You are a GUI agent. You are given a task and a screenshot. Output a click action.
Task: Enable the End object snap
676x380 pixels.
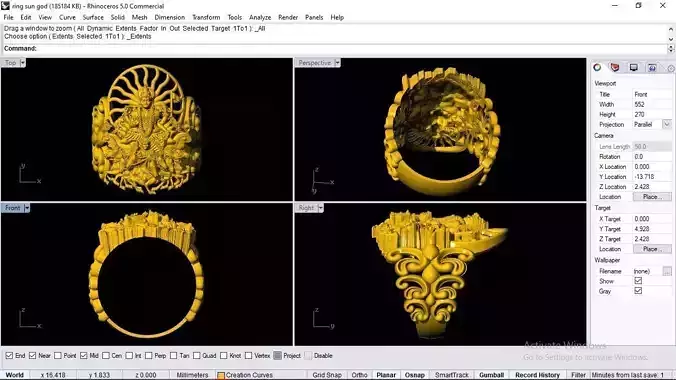click(x=9, y=355)
